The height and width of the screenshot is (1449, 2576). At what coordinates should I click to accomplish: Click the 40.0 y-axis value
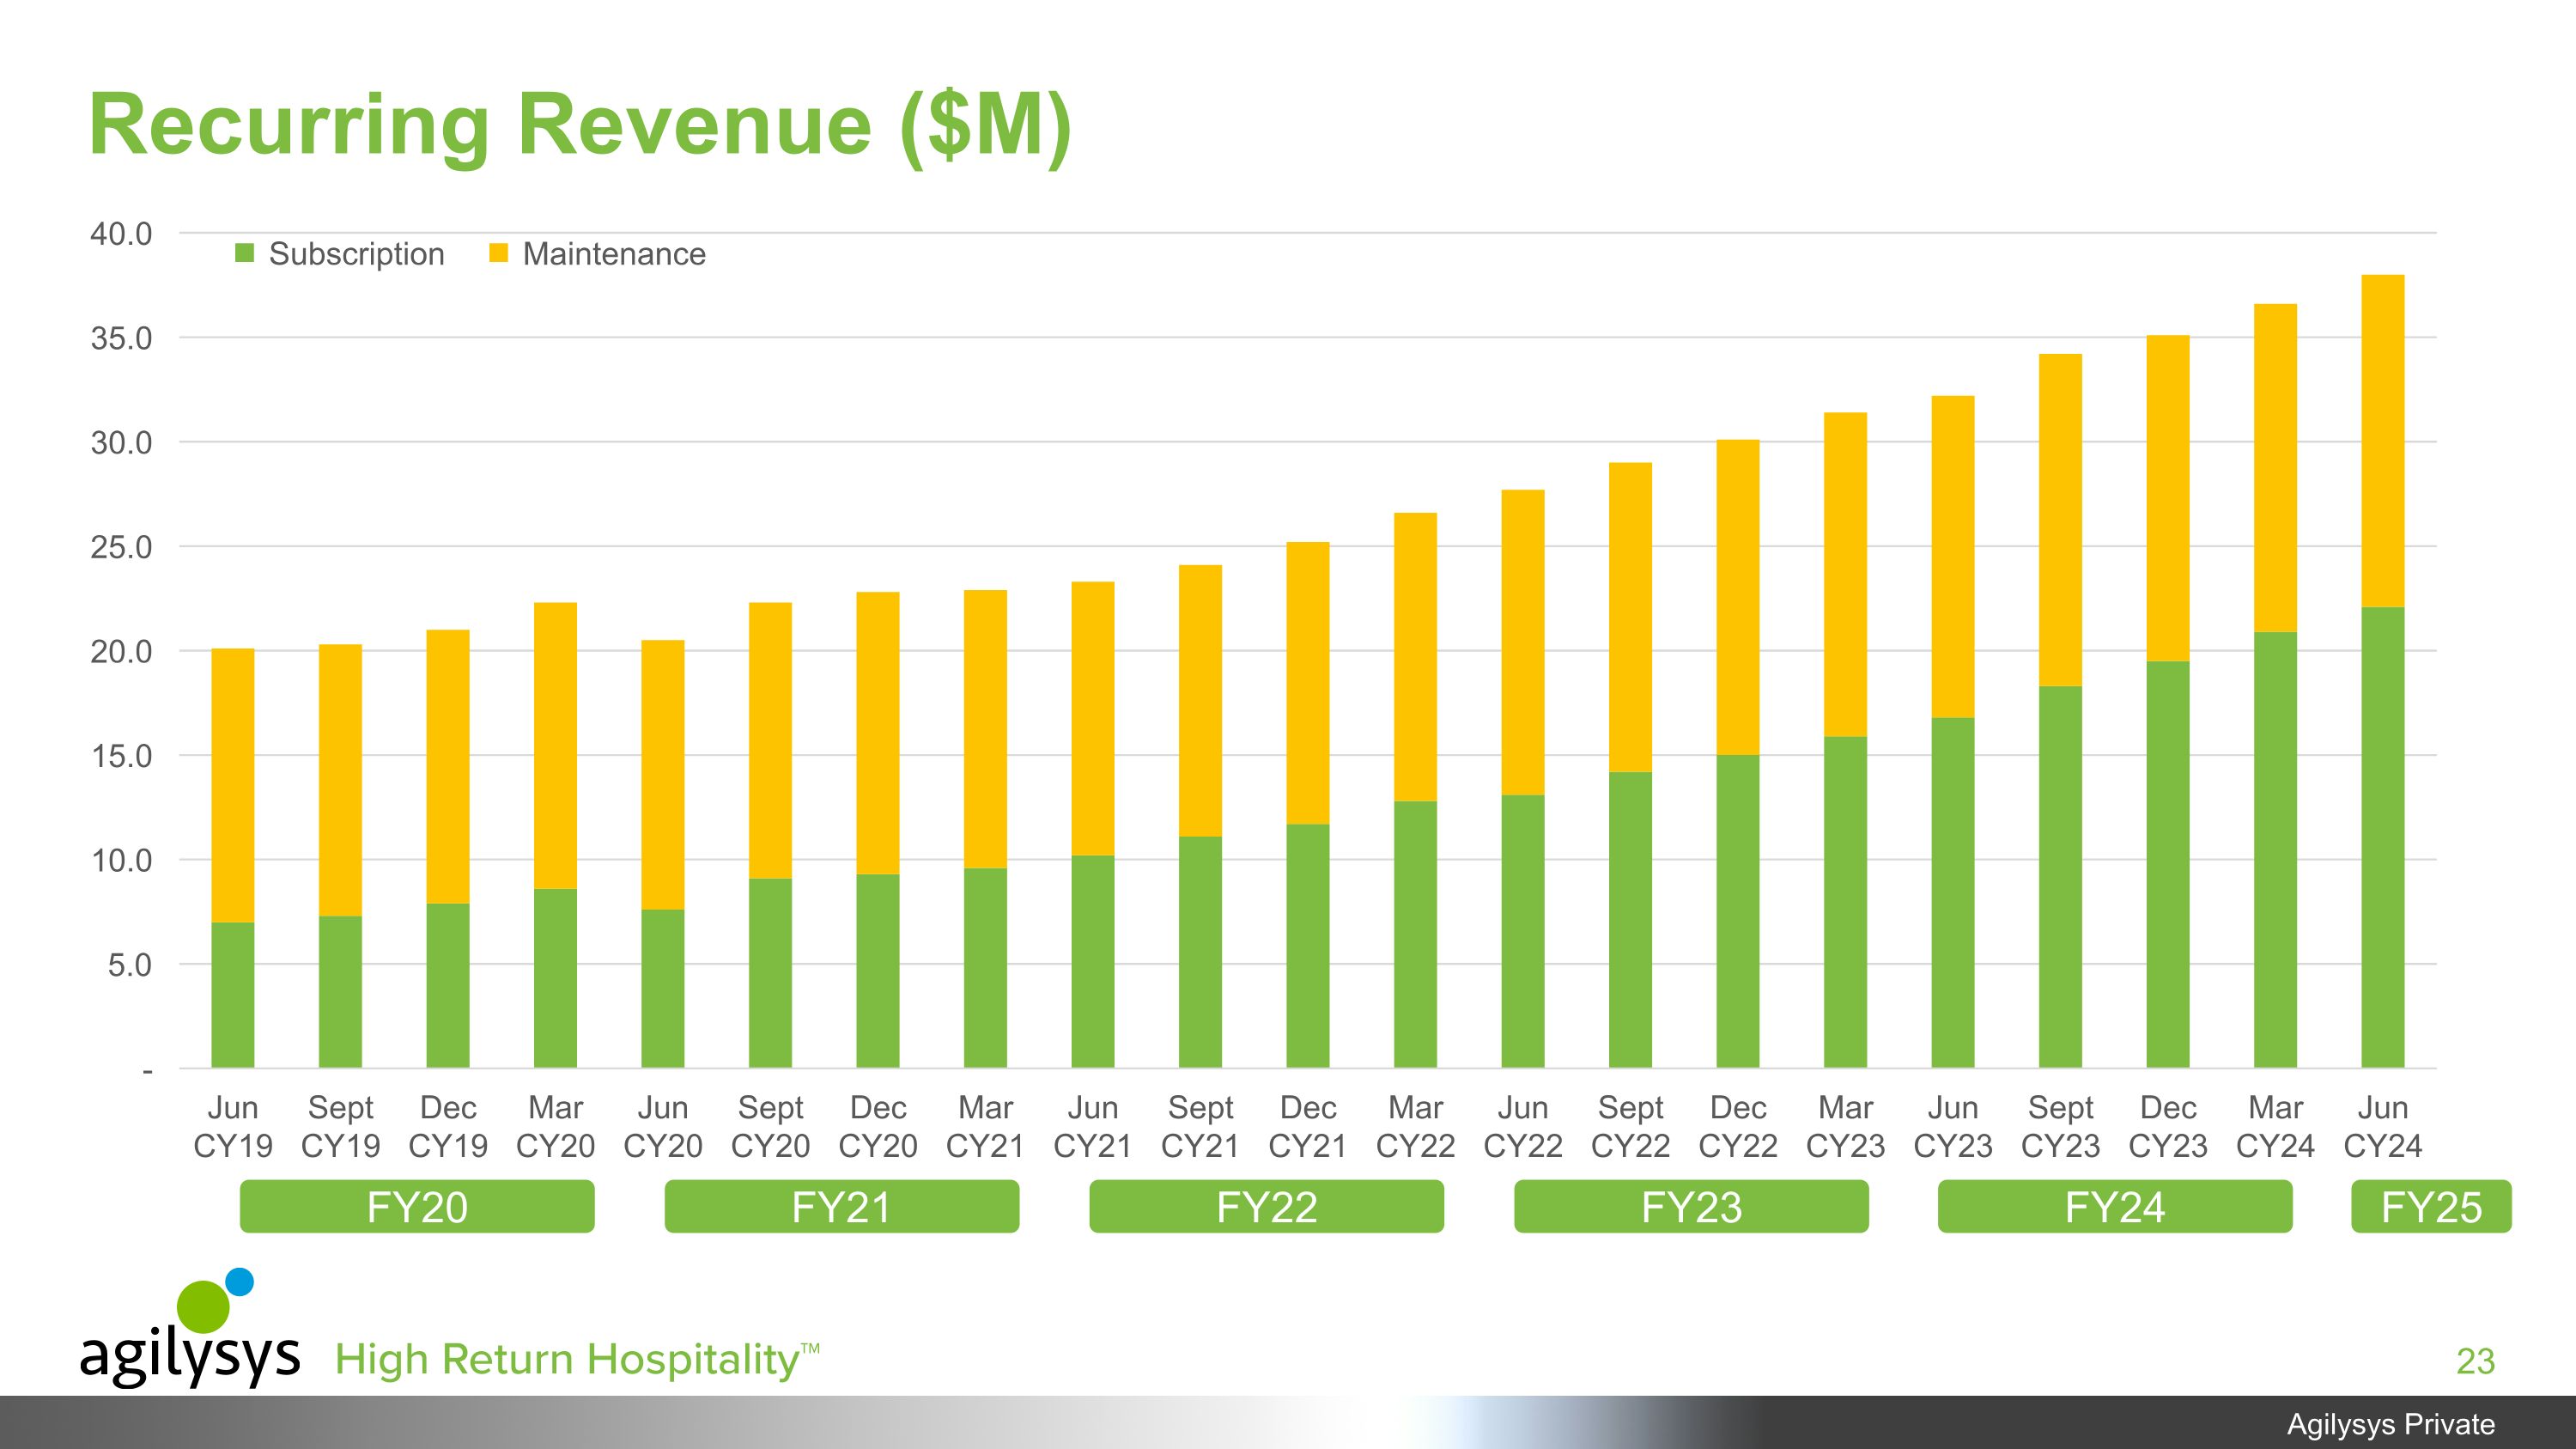121,234
